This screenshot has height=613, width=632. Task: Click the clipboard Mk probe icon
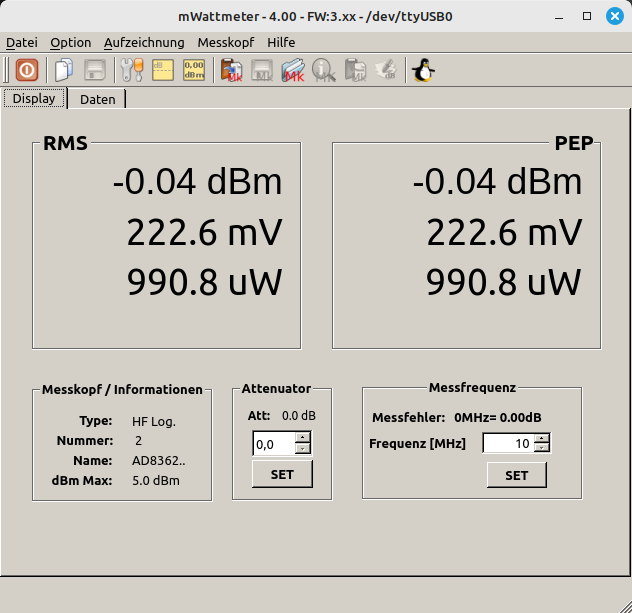[232, 70]
